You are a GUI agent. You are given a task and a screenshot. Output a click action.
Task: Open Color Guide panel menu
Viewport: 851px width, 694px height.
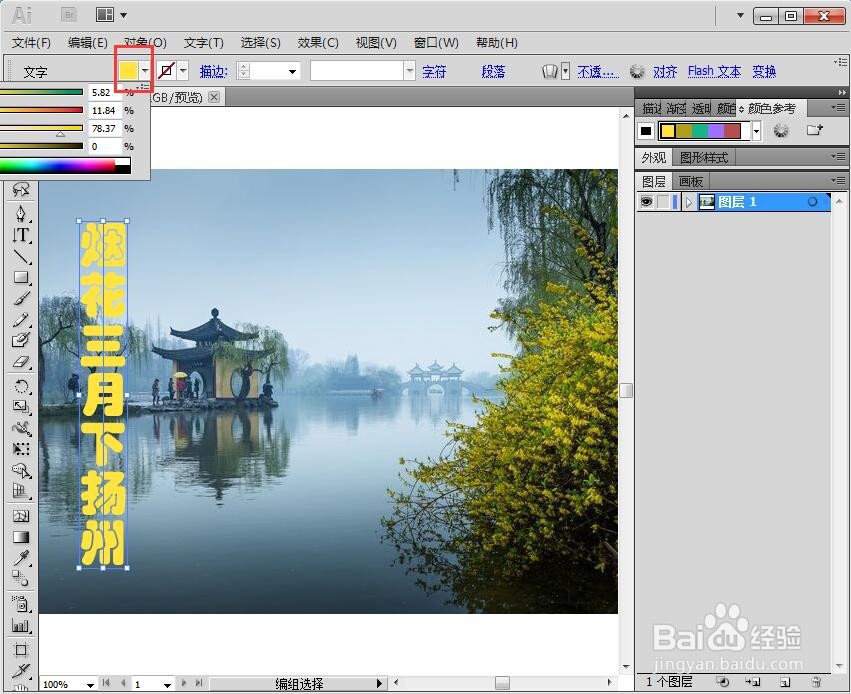[839, 107]
